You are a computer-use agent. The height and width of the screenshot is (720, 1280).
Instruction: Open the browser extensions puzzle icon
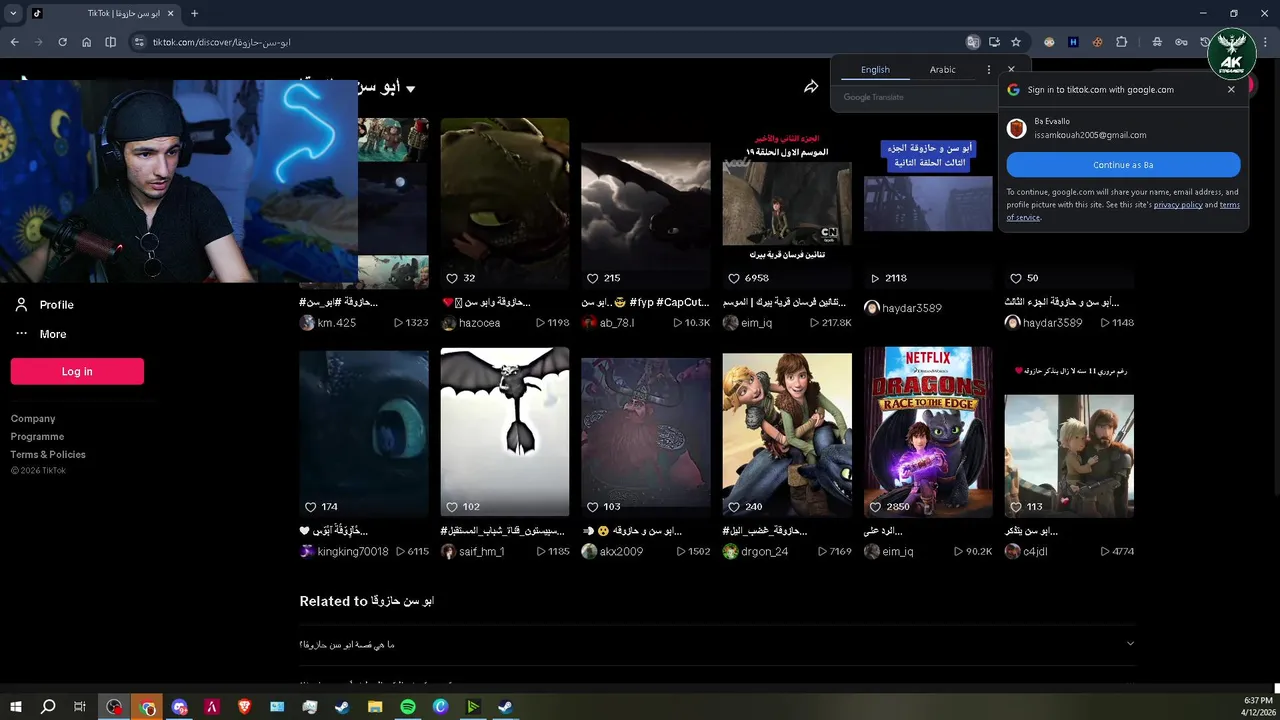[1121, 42]
